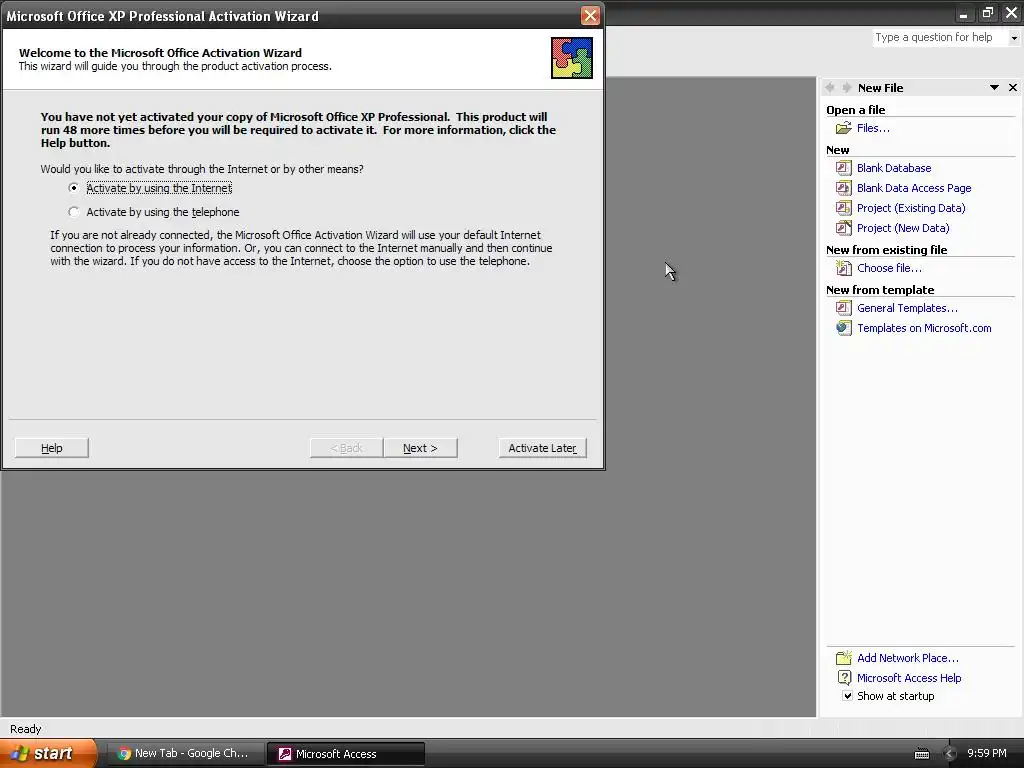Open Help in the Activation Wizard
Viewport: 1024px width, 768px height.
point(52,448)
